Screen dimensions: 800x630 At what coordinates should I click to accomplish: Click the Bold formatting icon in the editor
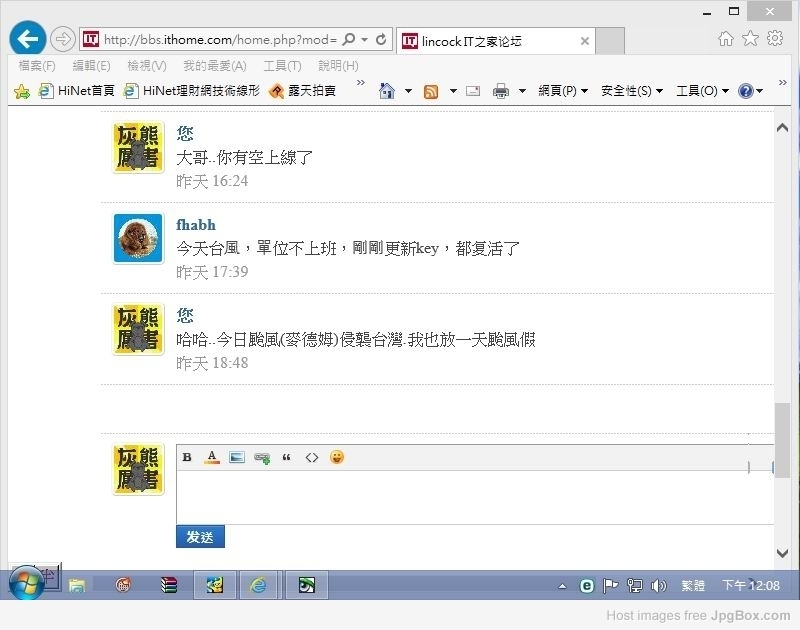(187, 458)
